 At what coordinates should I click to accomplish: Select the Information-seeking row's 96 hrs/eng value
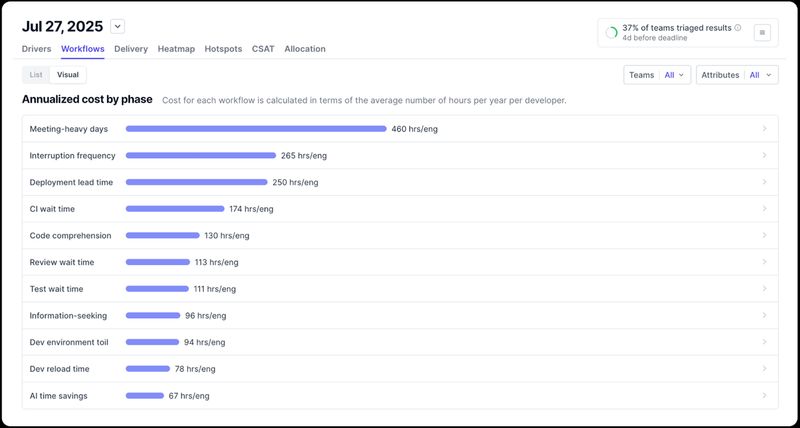tap(206, 316)
